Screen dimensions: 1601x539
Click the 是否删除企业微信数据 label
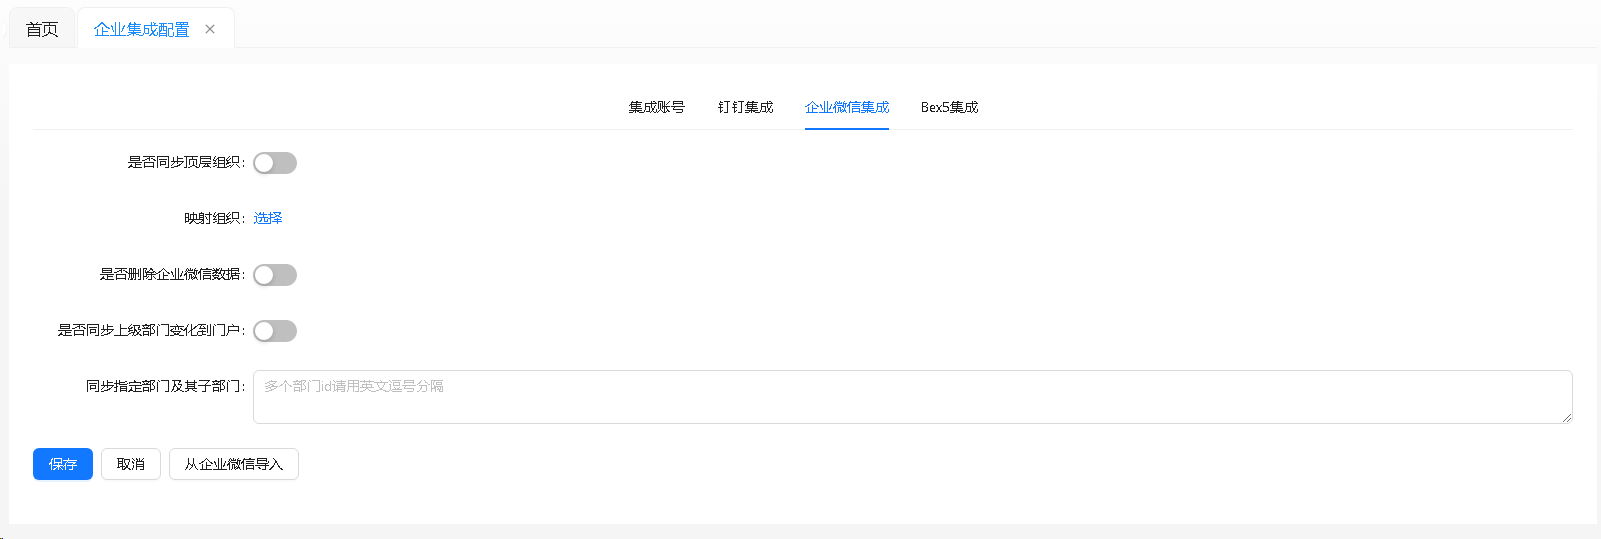click(172, 274)
